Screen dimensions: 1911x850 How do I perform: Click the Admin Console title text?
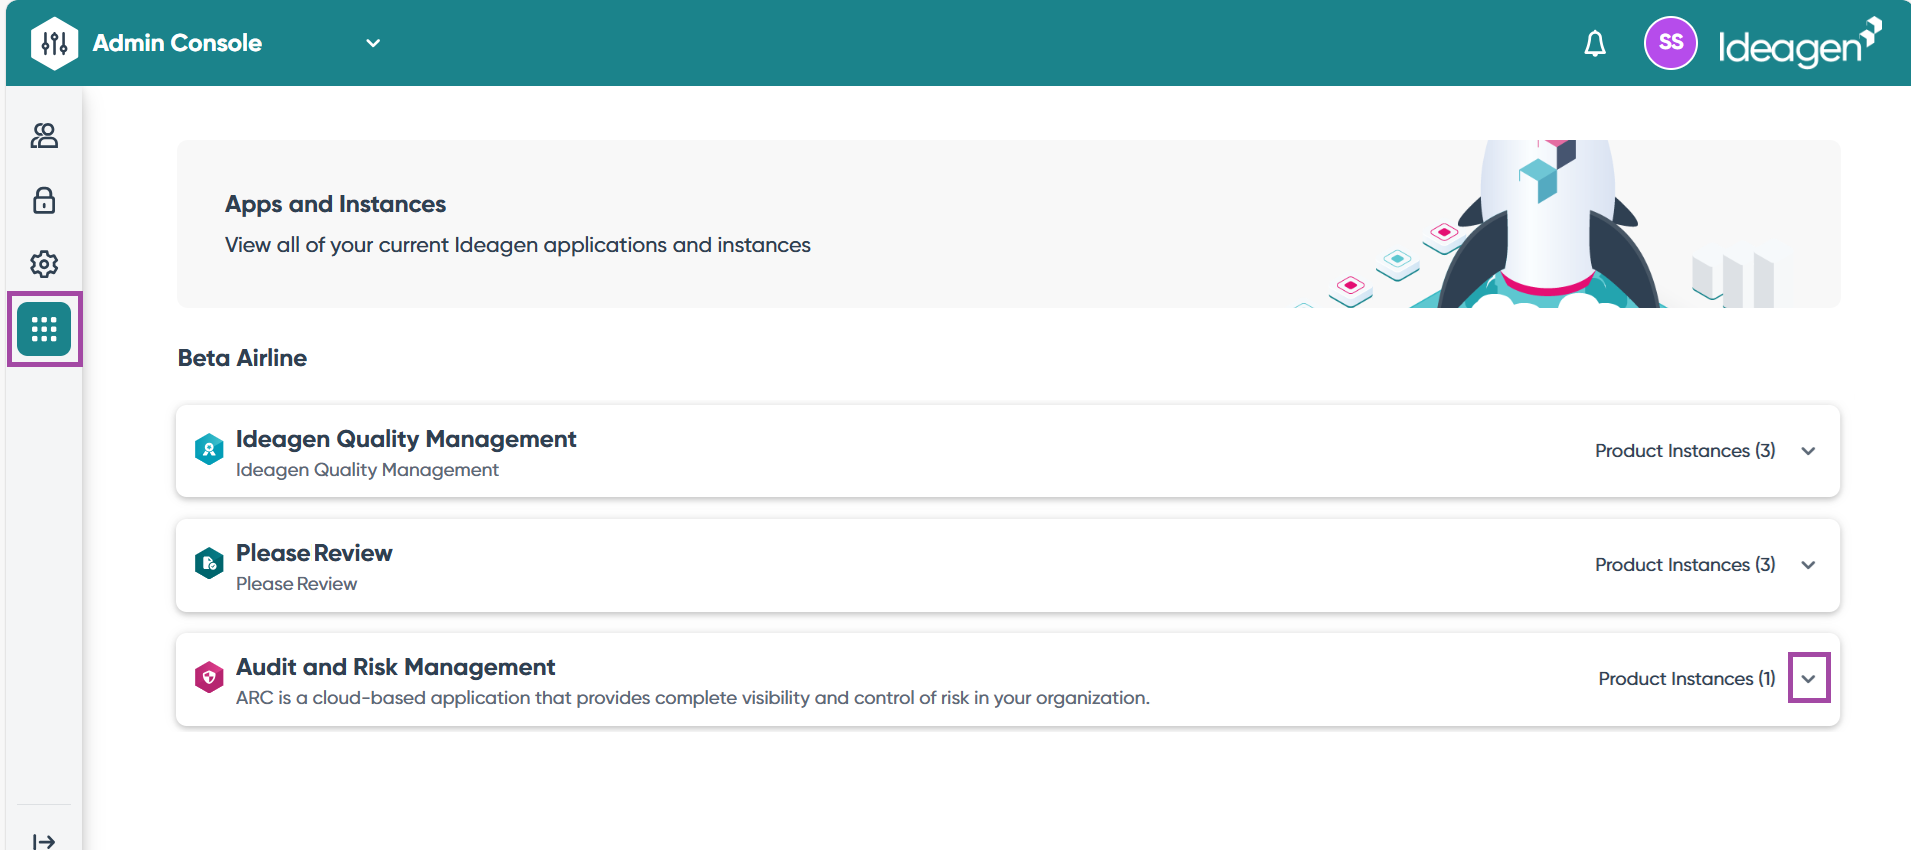pyautogui.click(x=177, y=43)
